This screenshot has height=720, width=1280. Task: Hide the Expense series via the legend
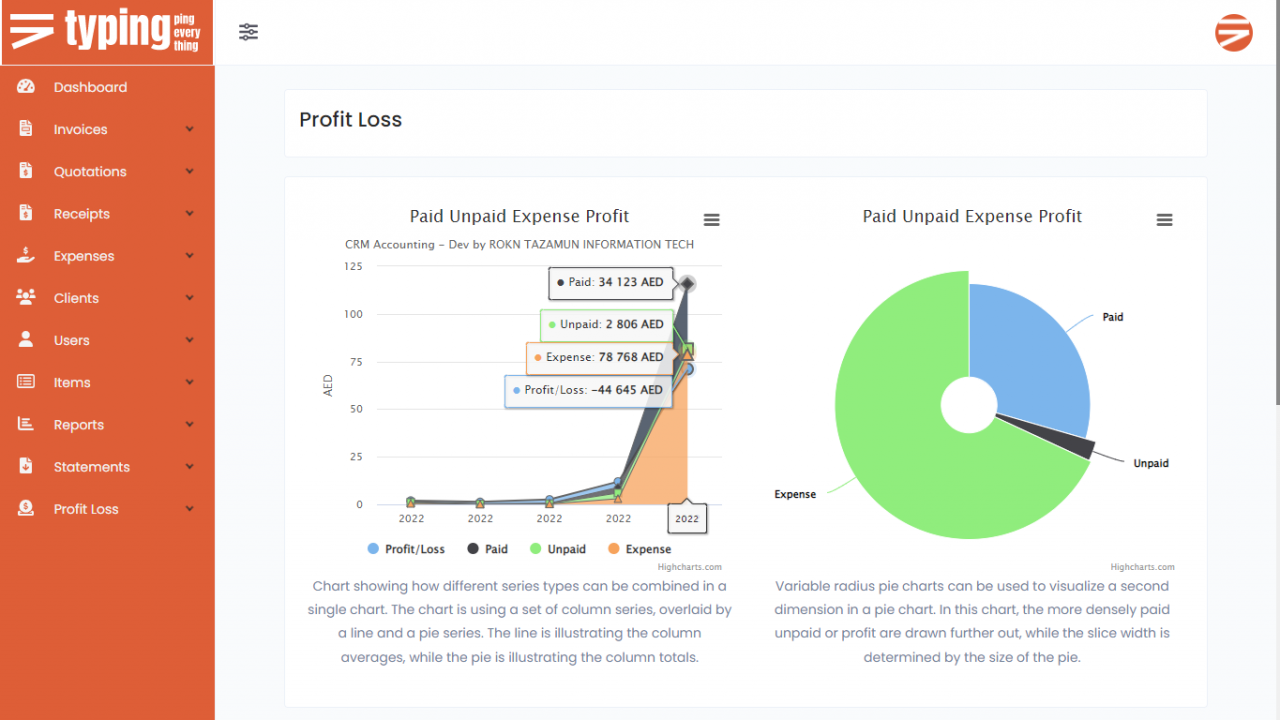[x=632, y=548]
